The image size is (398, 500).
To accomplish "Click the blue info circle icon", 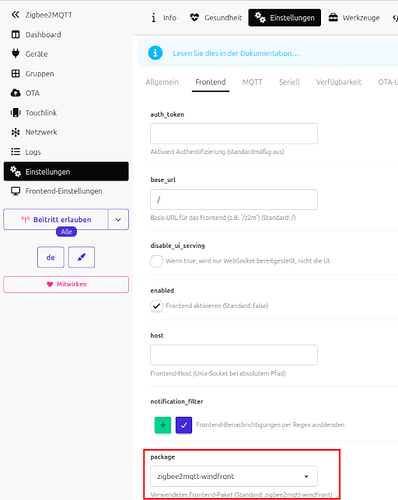I will pos(155,53).
